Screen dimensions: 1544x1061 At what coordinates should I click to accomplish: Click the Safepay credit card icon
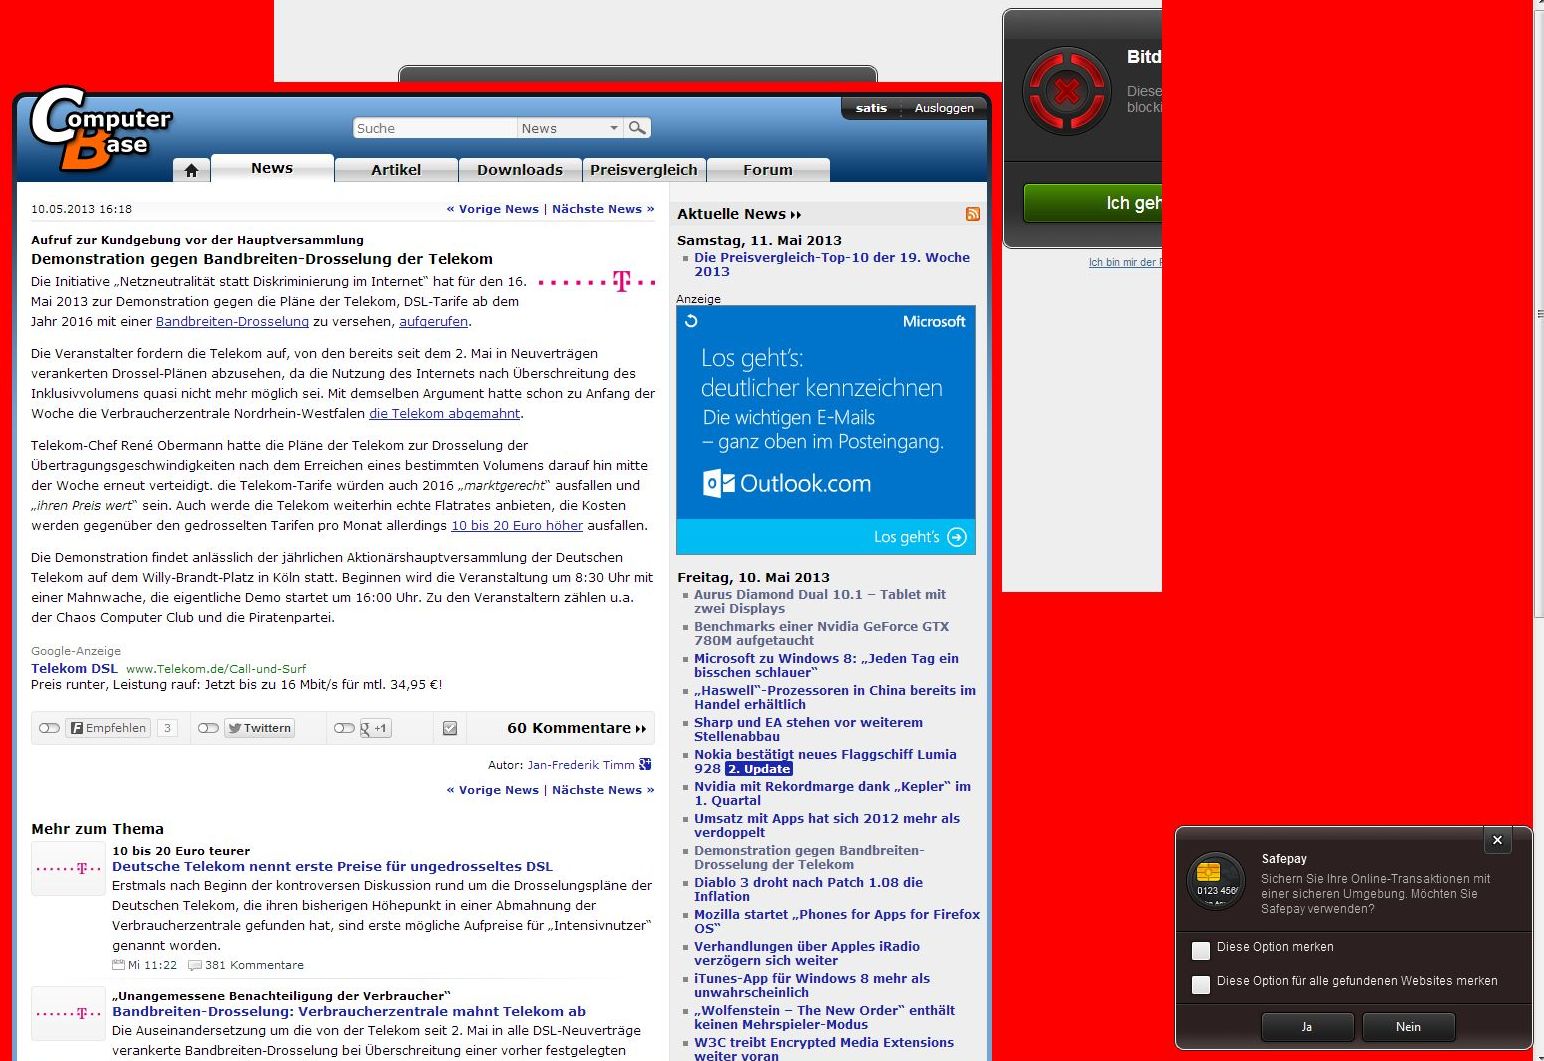1215,881
